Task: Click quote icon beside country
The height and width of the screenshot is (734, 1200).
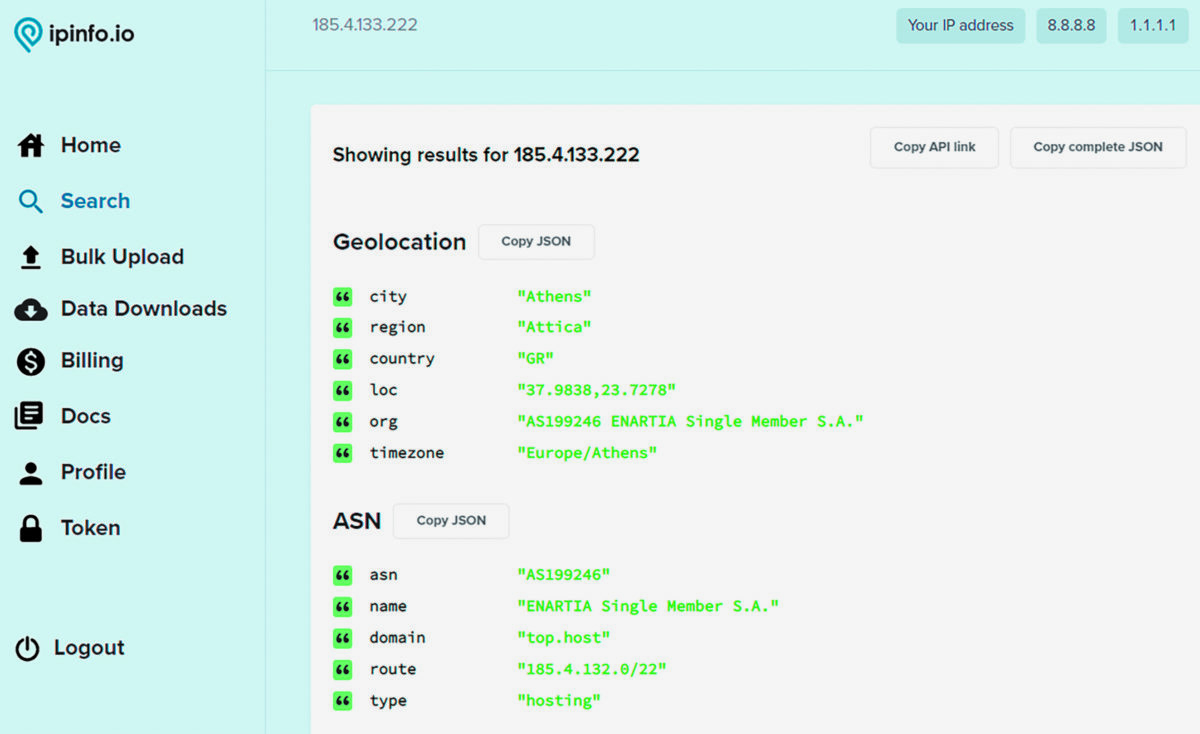Action: (343, 359)
